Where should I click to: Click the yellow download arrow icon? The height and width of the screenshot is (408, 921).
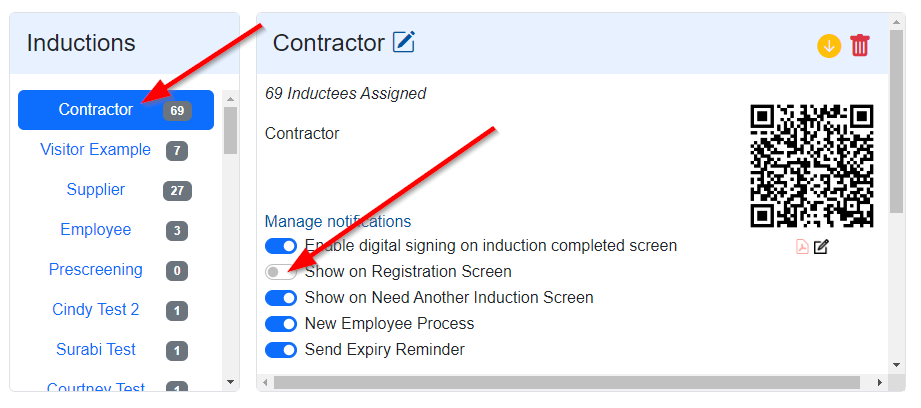[829, 46]
